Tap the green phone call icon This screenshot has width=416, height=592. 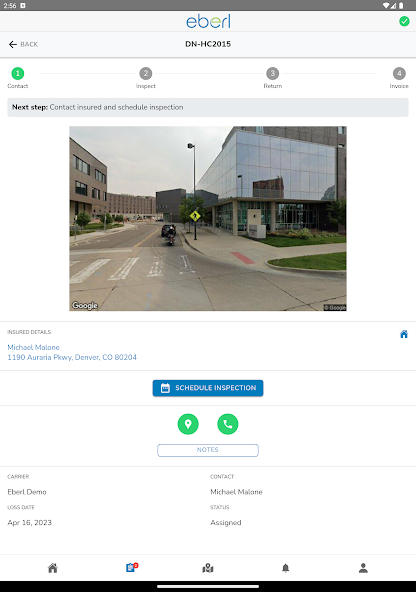coord(228,424)
